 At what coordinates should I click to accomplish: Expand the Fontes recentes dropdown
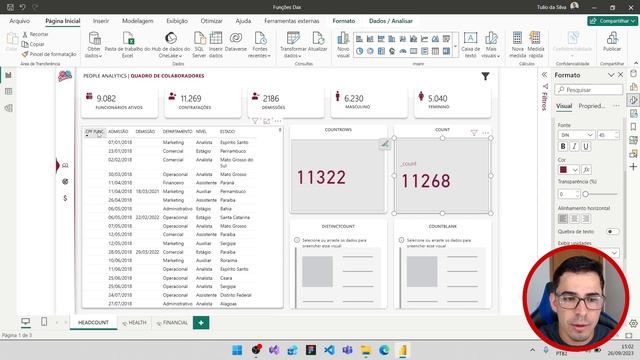tap(259, 44)
